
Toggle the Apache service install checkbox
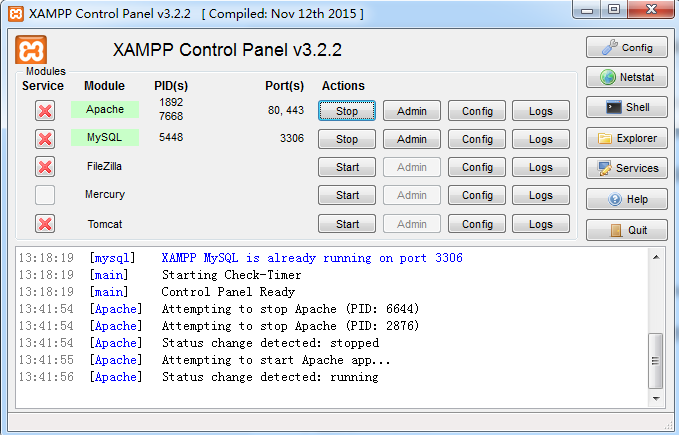[x=45, y=111]
